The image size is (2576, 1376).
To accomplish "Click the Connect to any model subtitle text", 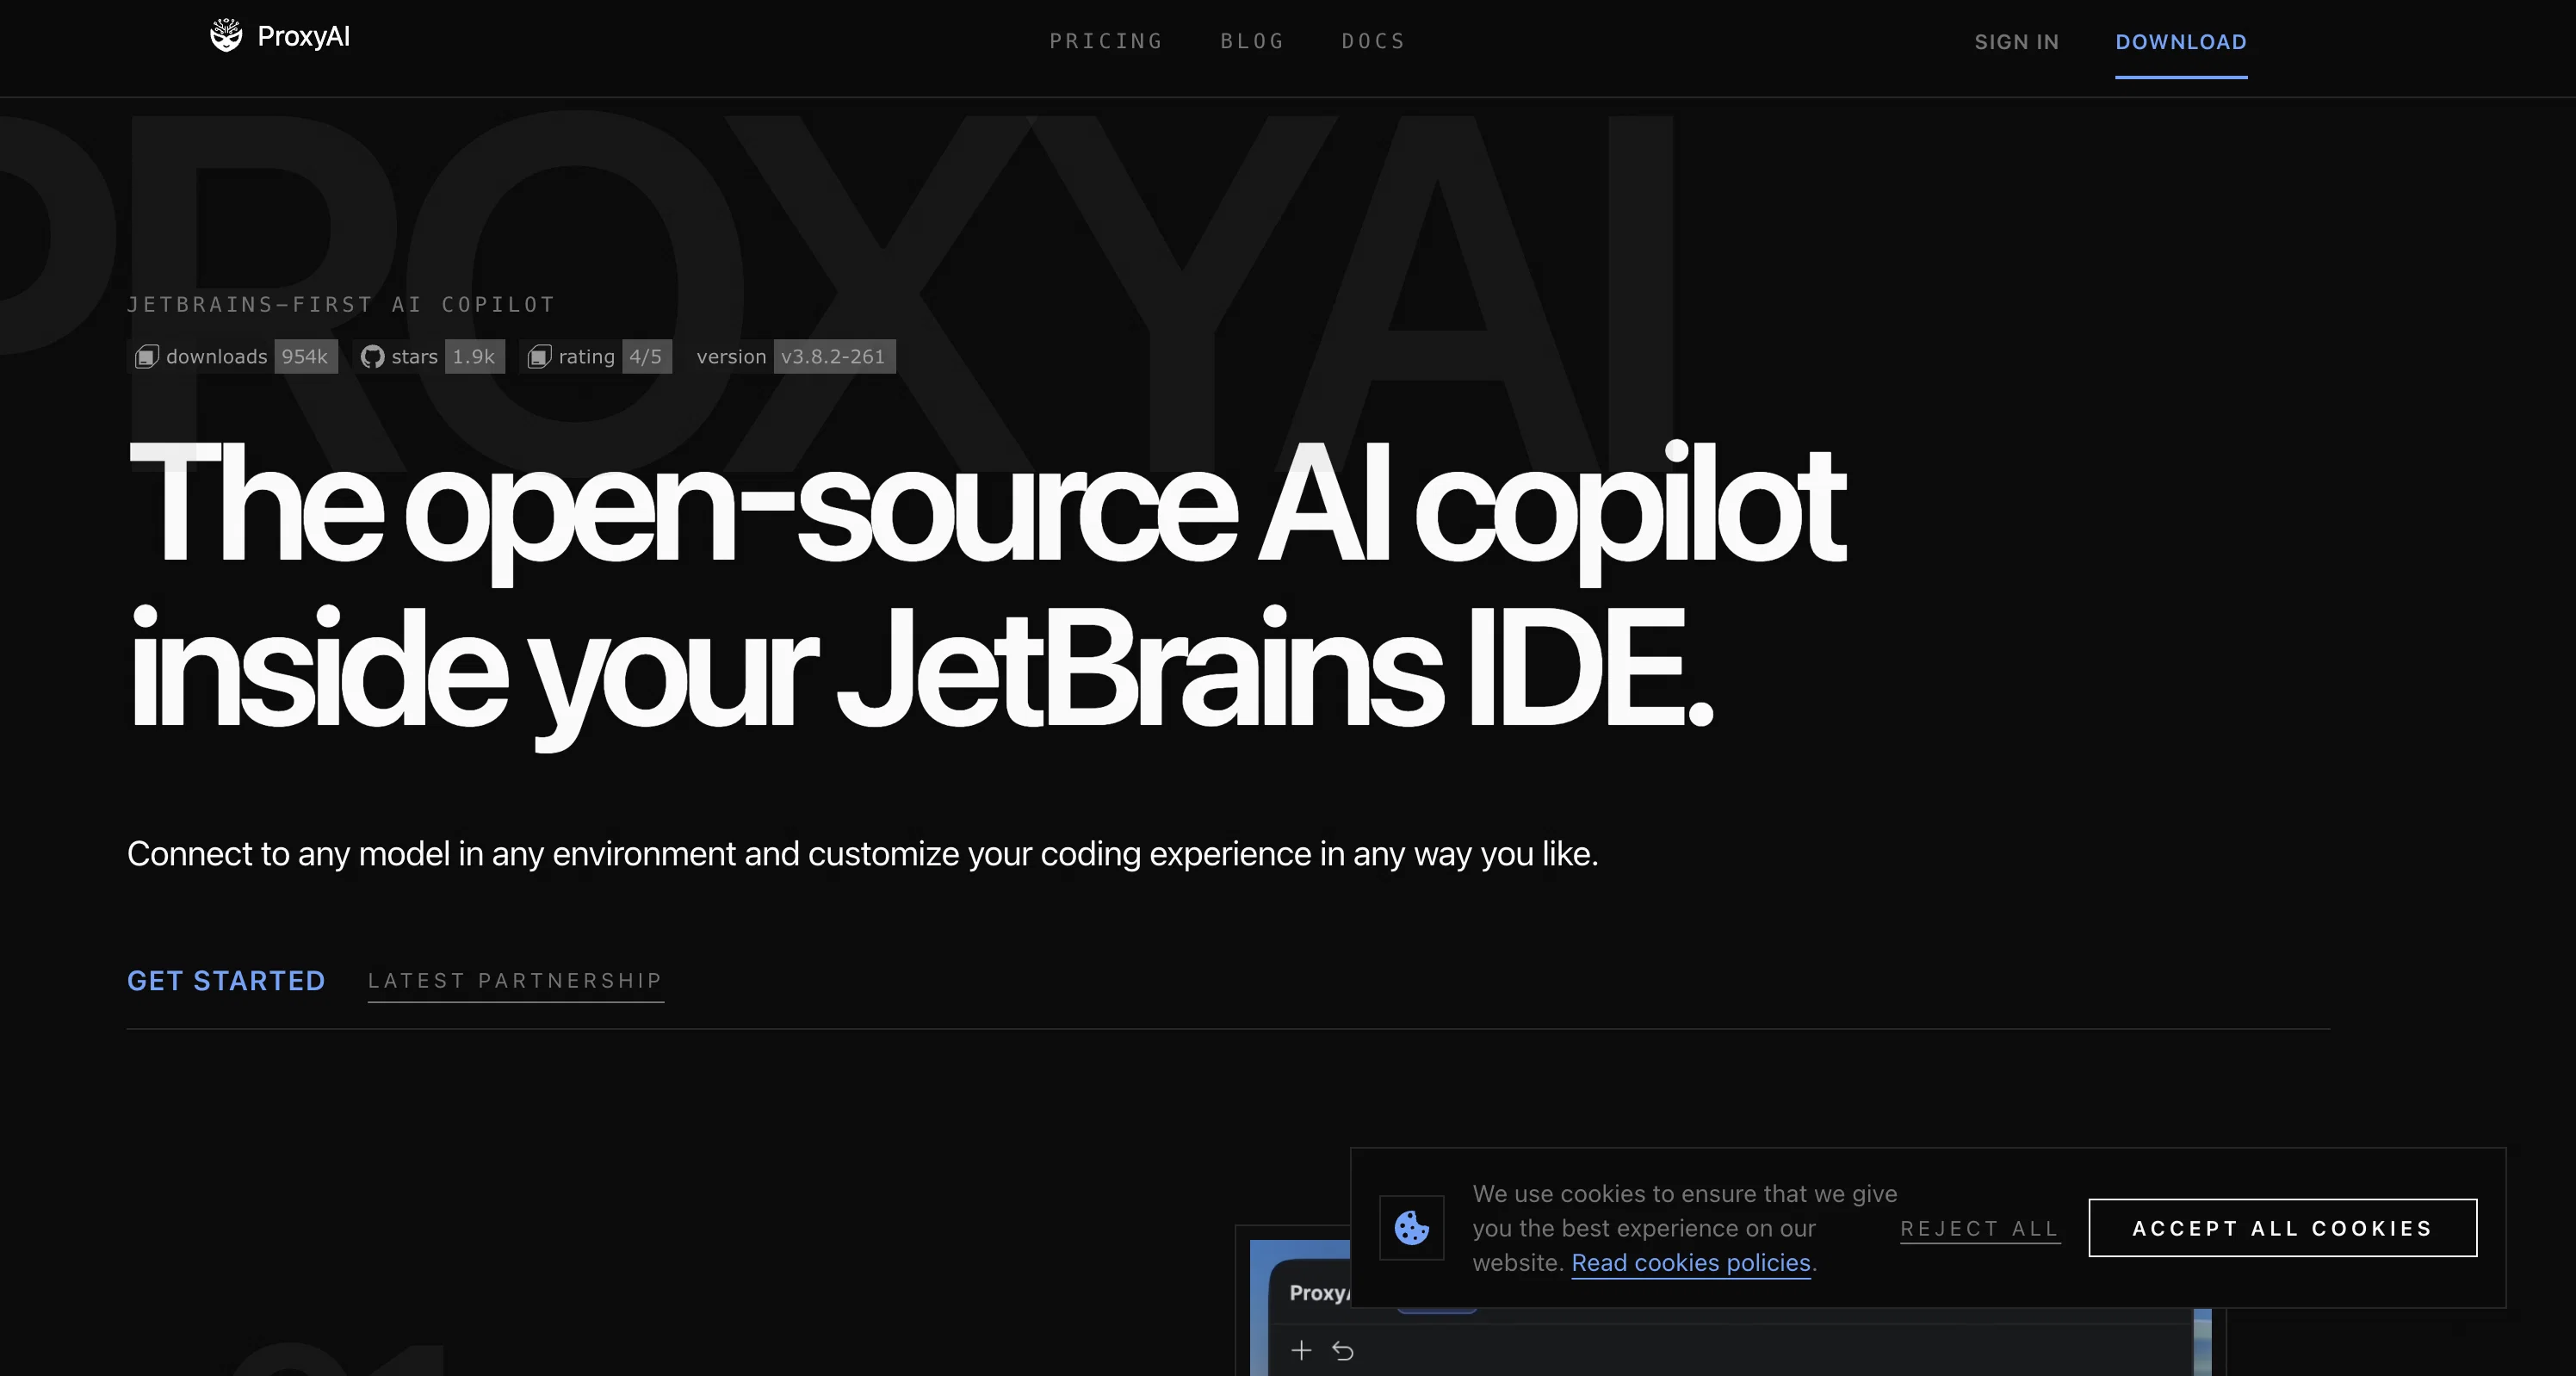I will (862, 854).
